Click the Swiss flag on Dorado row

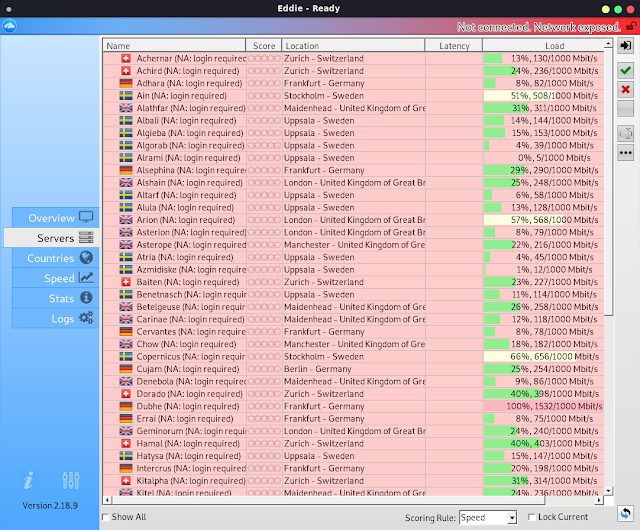coord(126,394)
